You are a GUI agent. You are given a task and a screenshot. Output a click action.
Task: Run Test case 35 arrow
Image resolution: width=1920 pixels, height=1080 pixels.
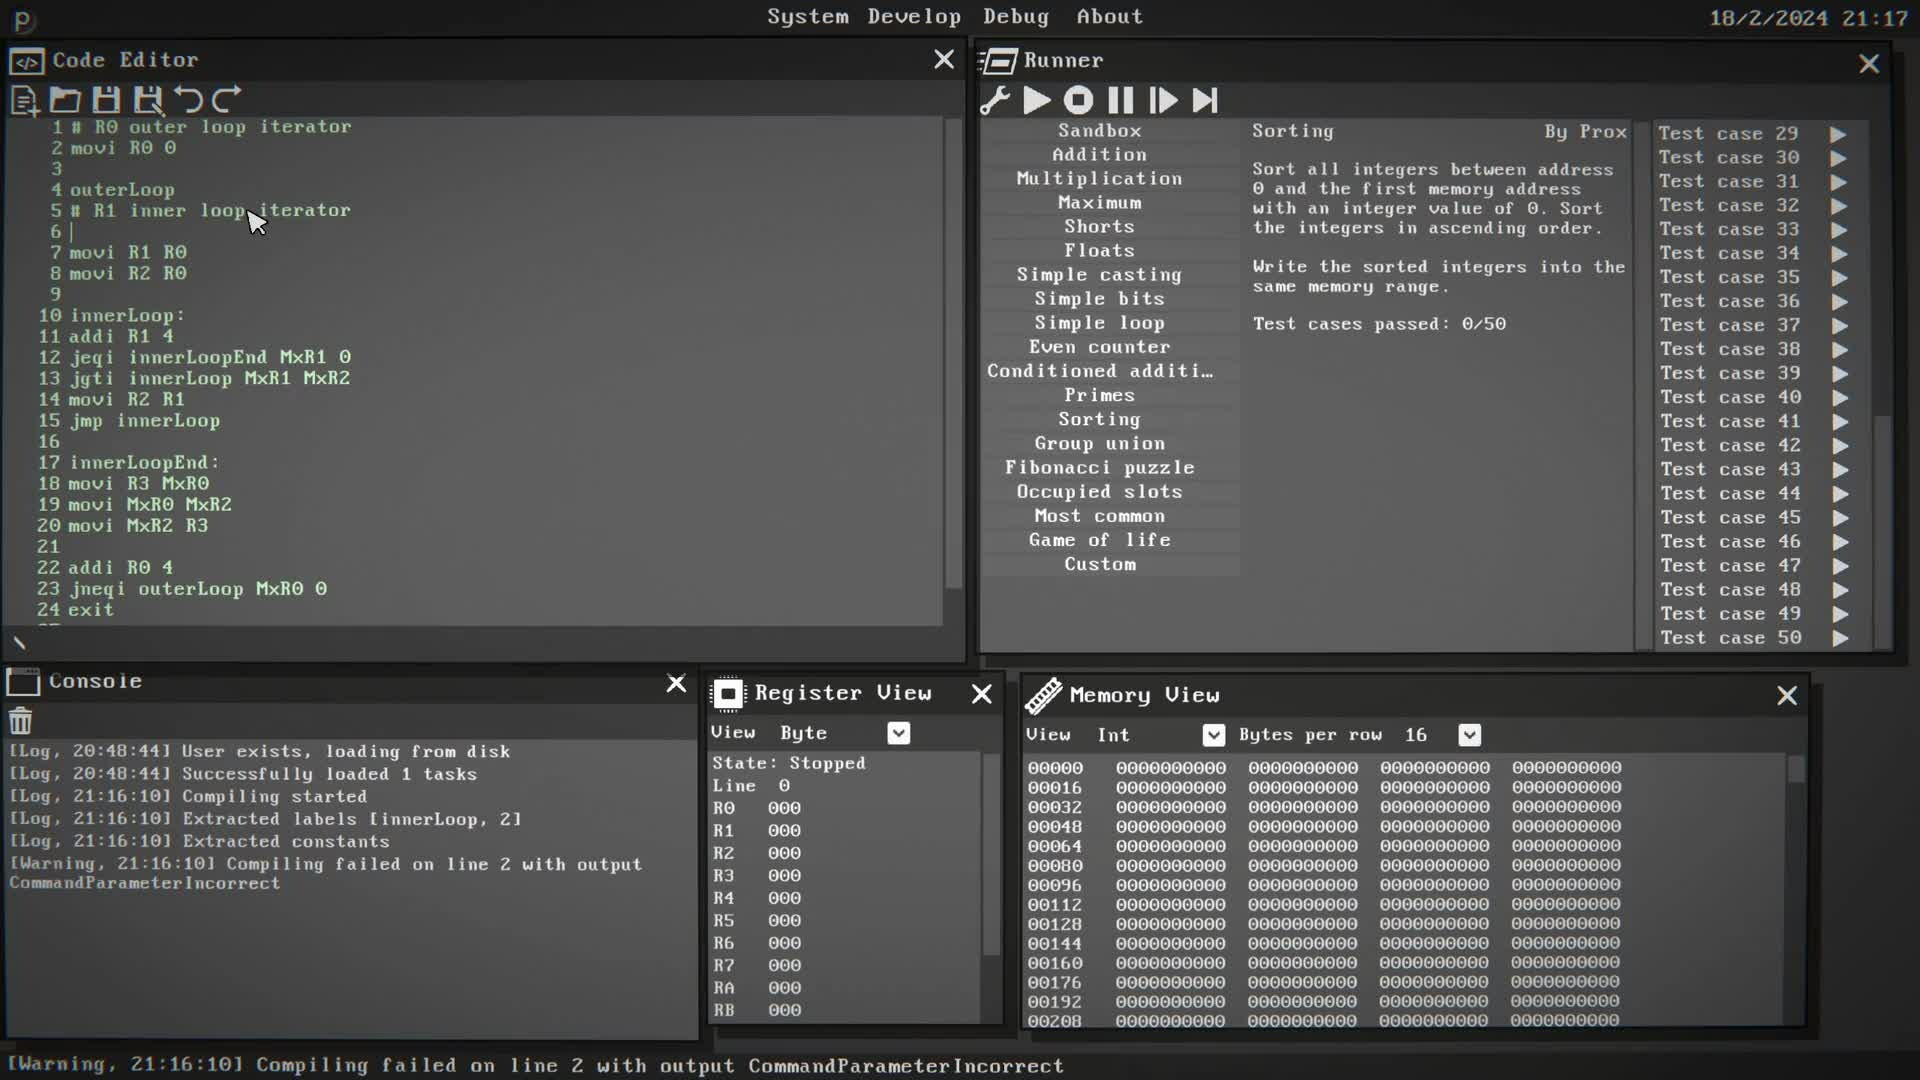pyautogui.click(x=1839, y=278)
